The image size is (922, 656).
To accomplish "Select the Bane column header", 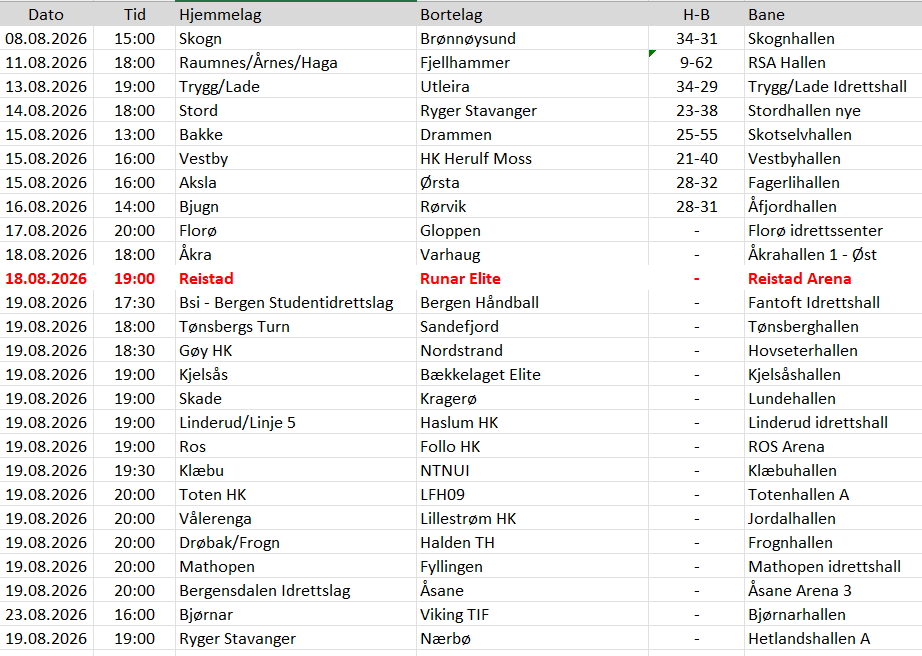I will 833,14.
